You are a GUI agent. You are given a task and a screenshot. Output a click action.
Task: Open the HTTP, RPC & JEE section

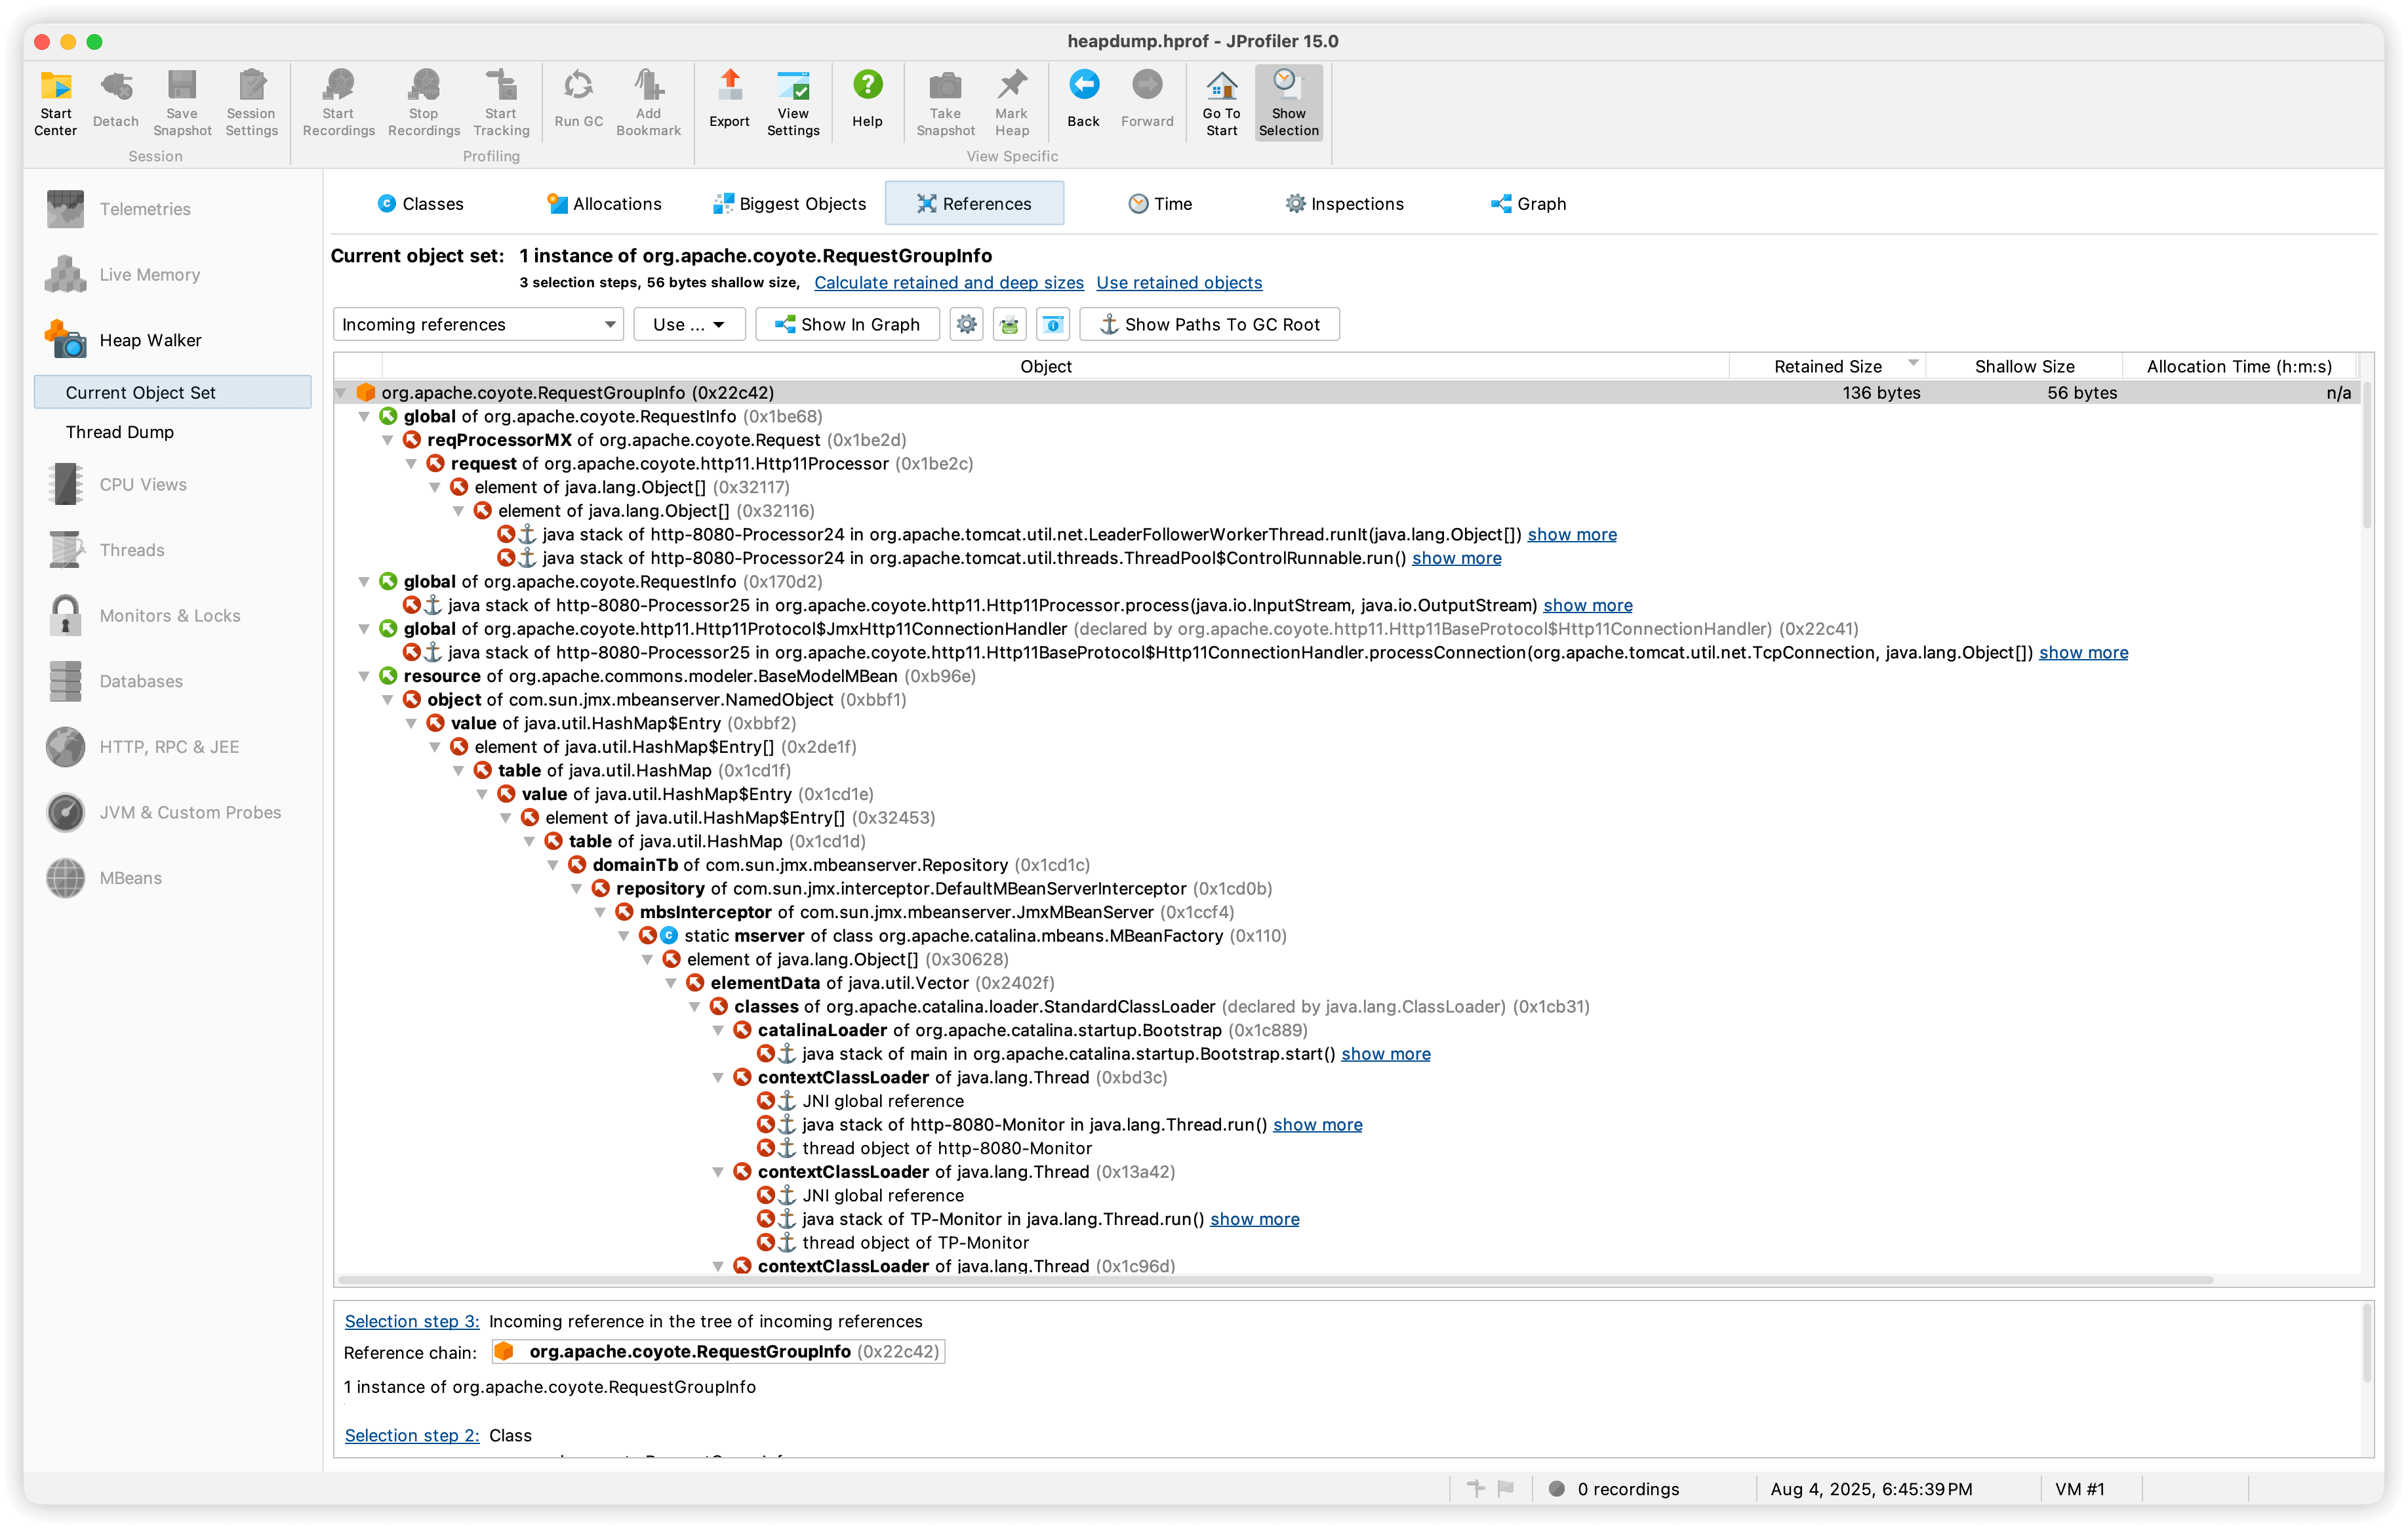[x=169, y=747]
